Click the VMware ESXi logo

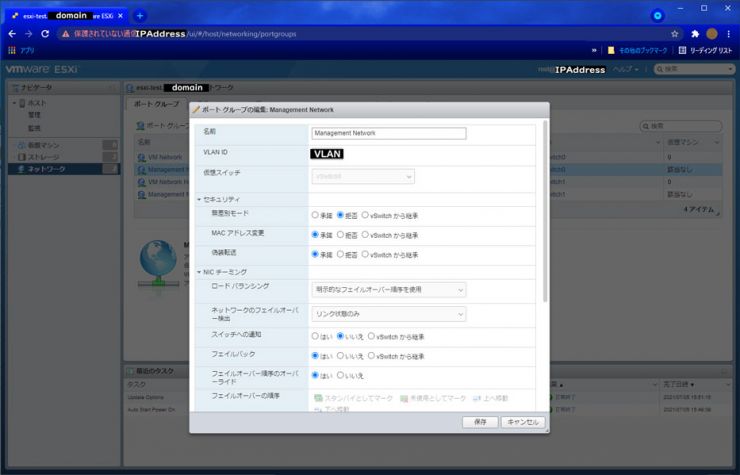click(42, 69)
